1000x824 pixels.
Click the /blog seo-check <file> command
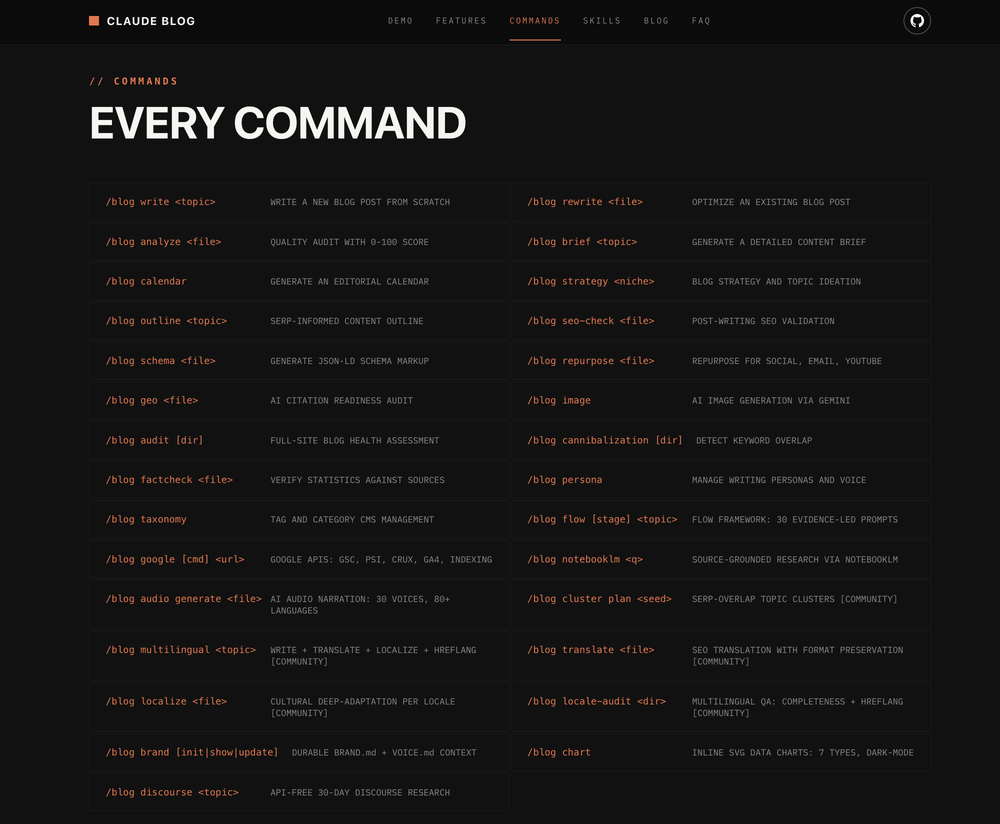591,321
